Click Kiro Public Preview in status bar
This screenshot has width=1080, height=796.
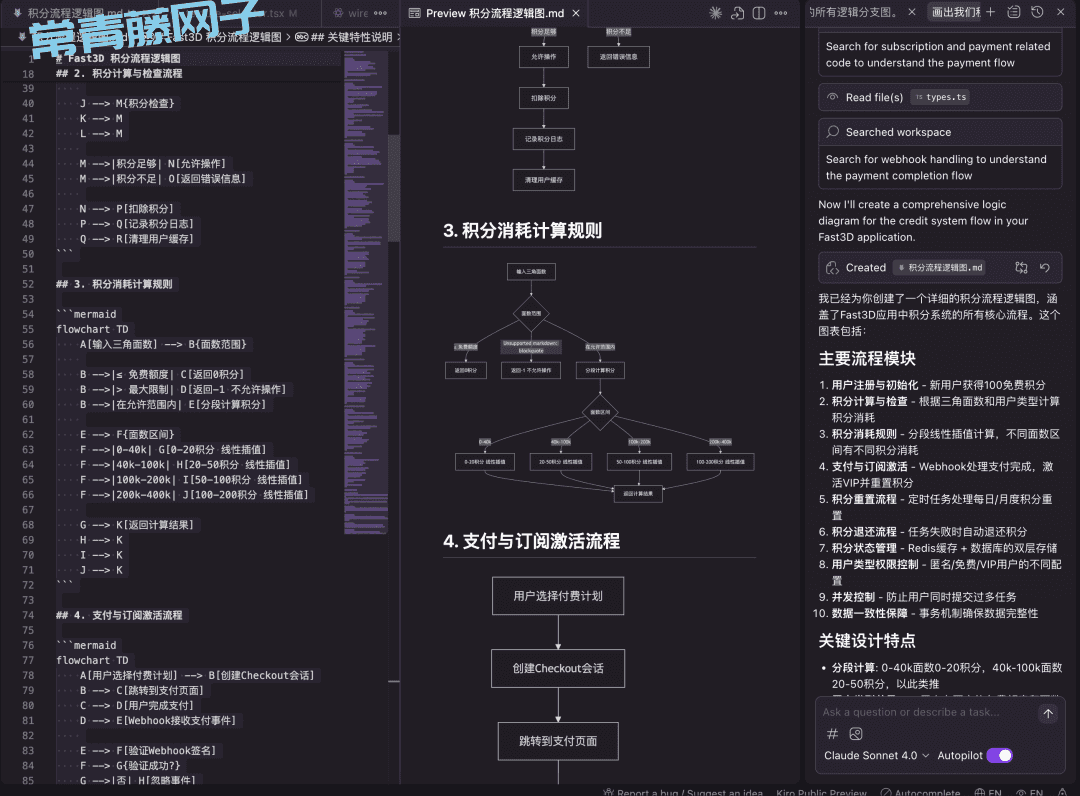[821, 792]
